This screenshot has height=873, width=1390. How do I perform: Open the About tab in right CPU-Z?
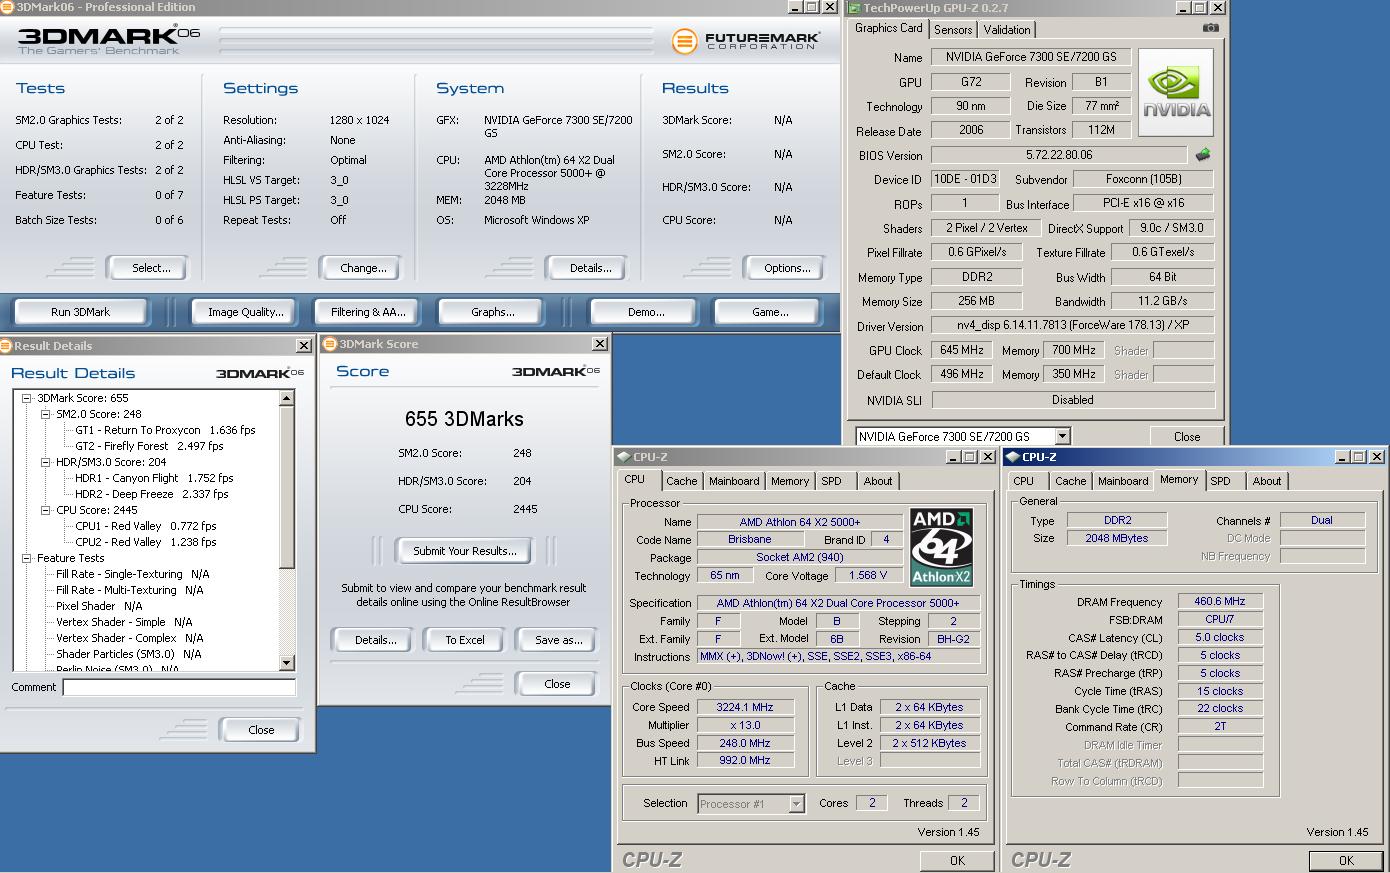[x=1267, y=481]
